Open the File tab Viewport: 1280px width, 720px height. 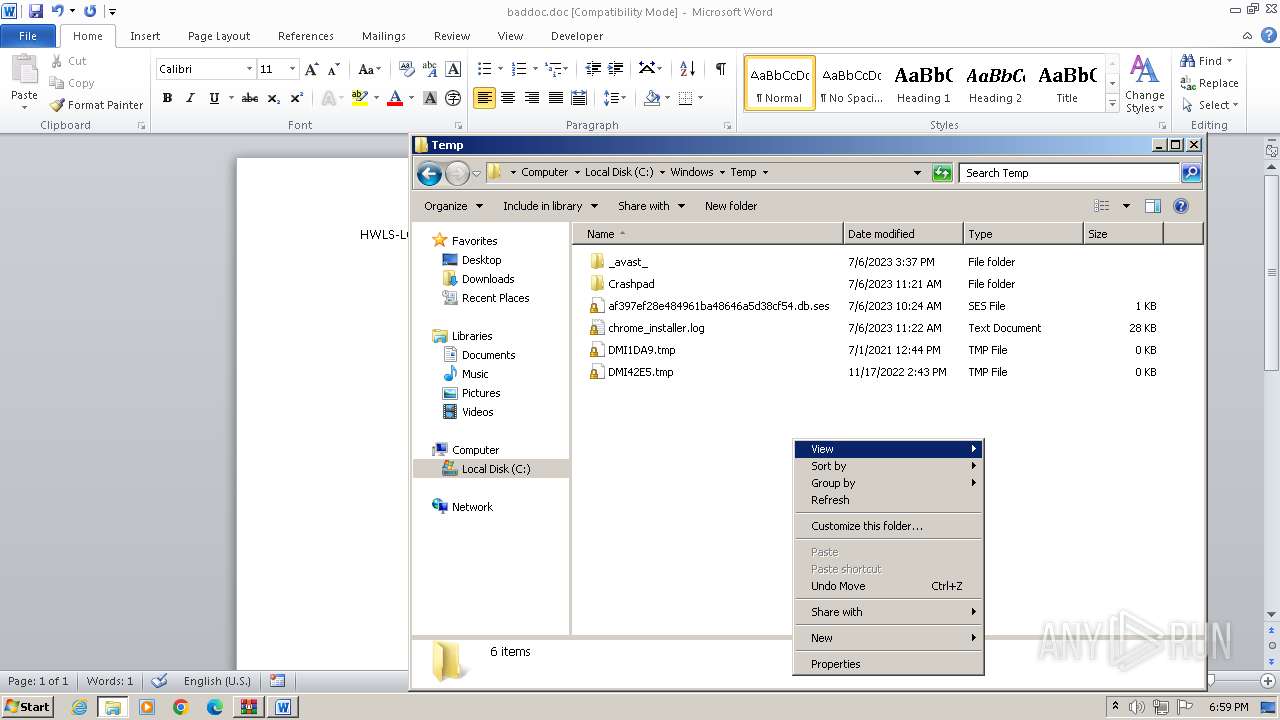coord(28,36)
